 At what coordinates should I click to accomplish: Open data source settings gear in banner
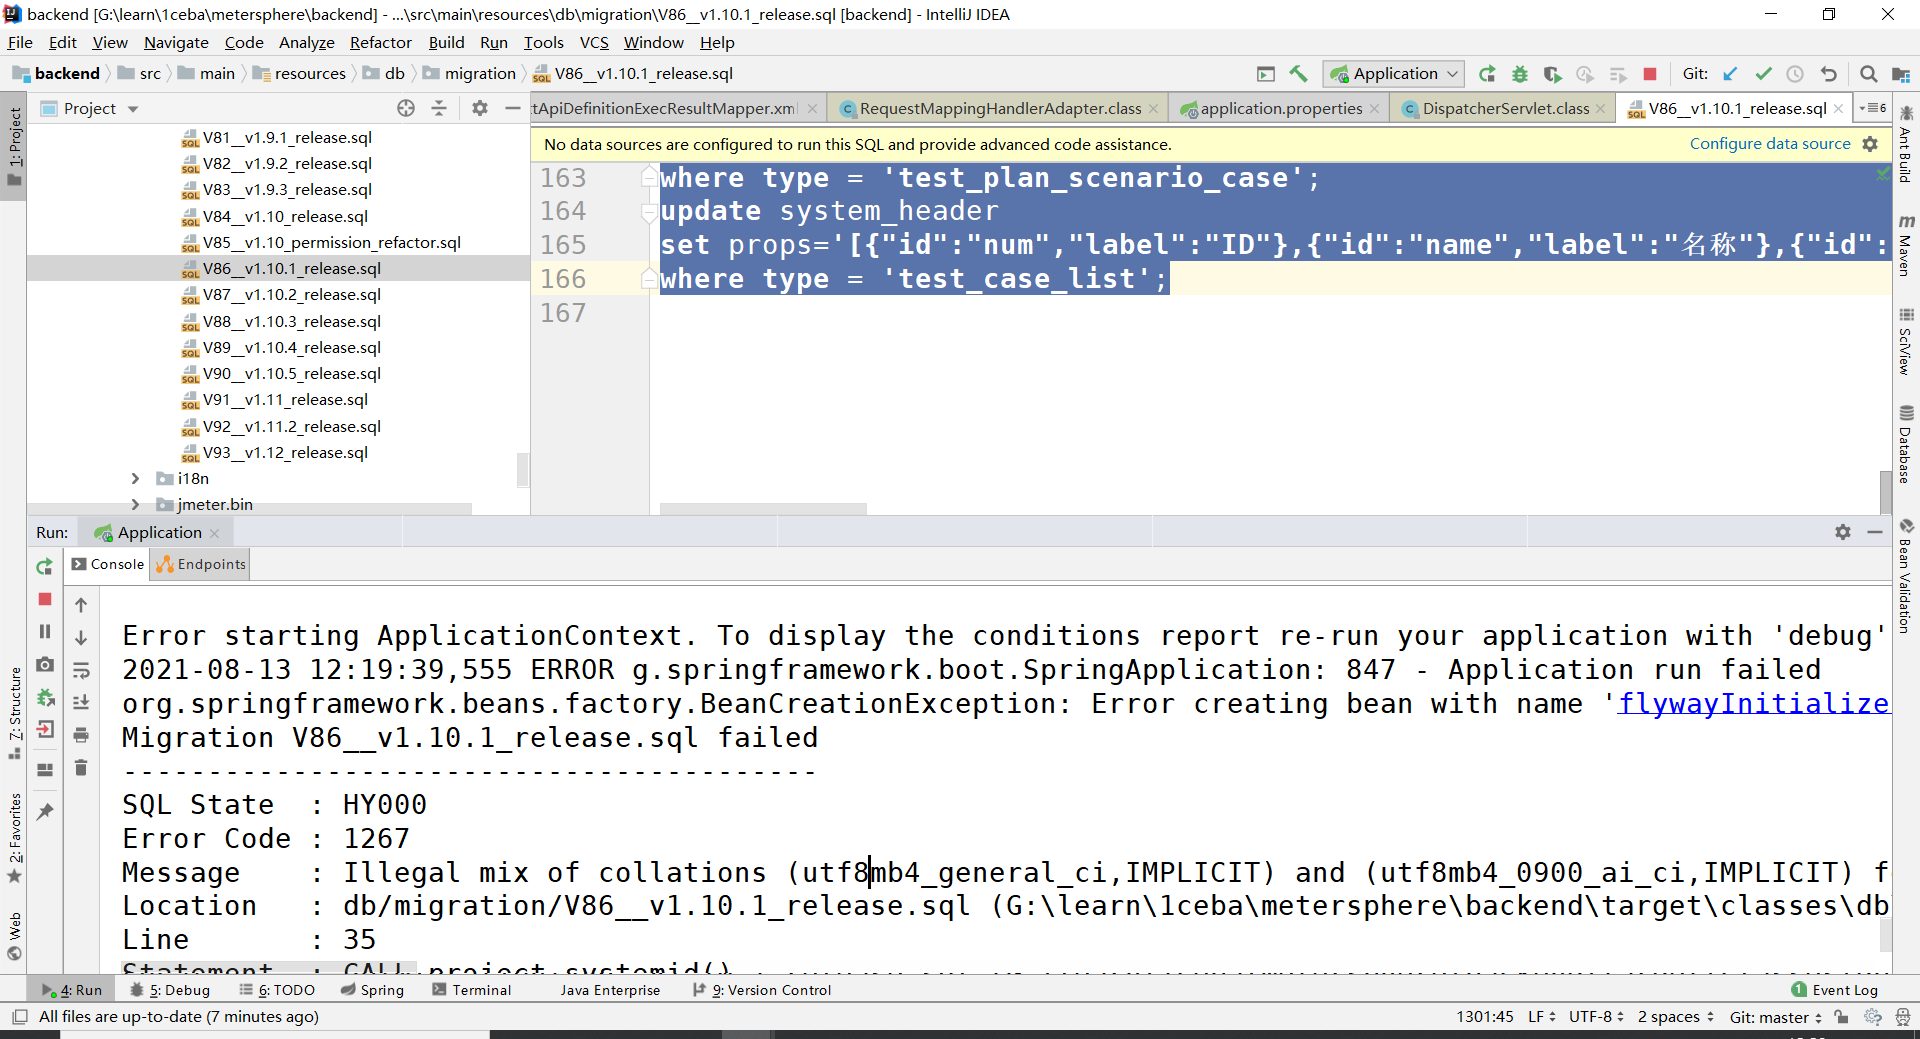[x=1870, y=144]
